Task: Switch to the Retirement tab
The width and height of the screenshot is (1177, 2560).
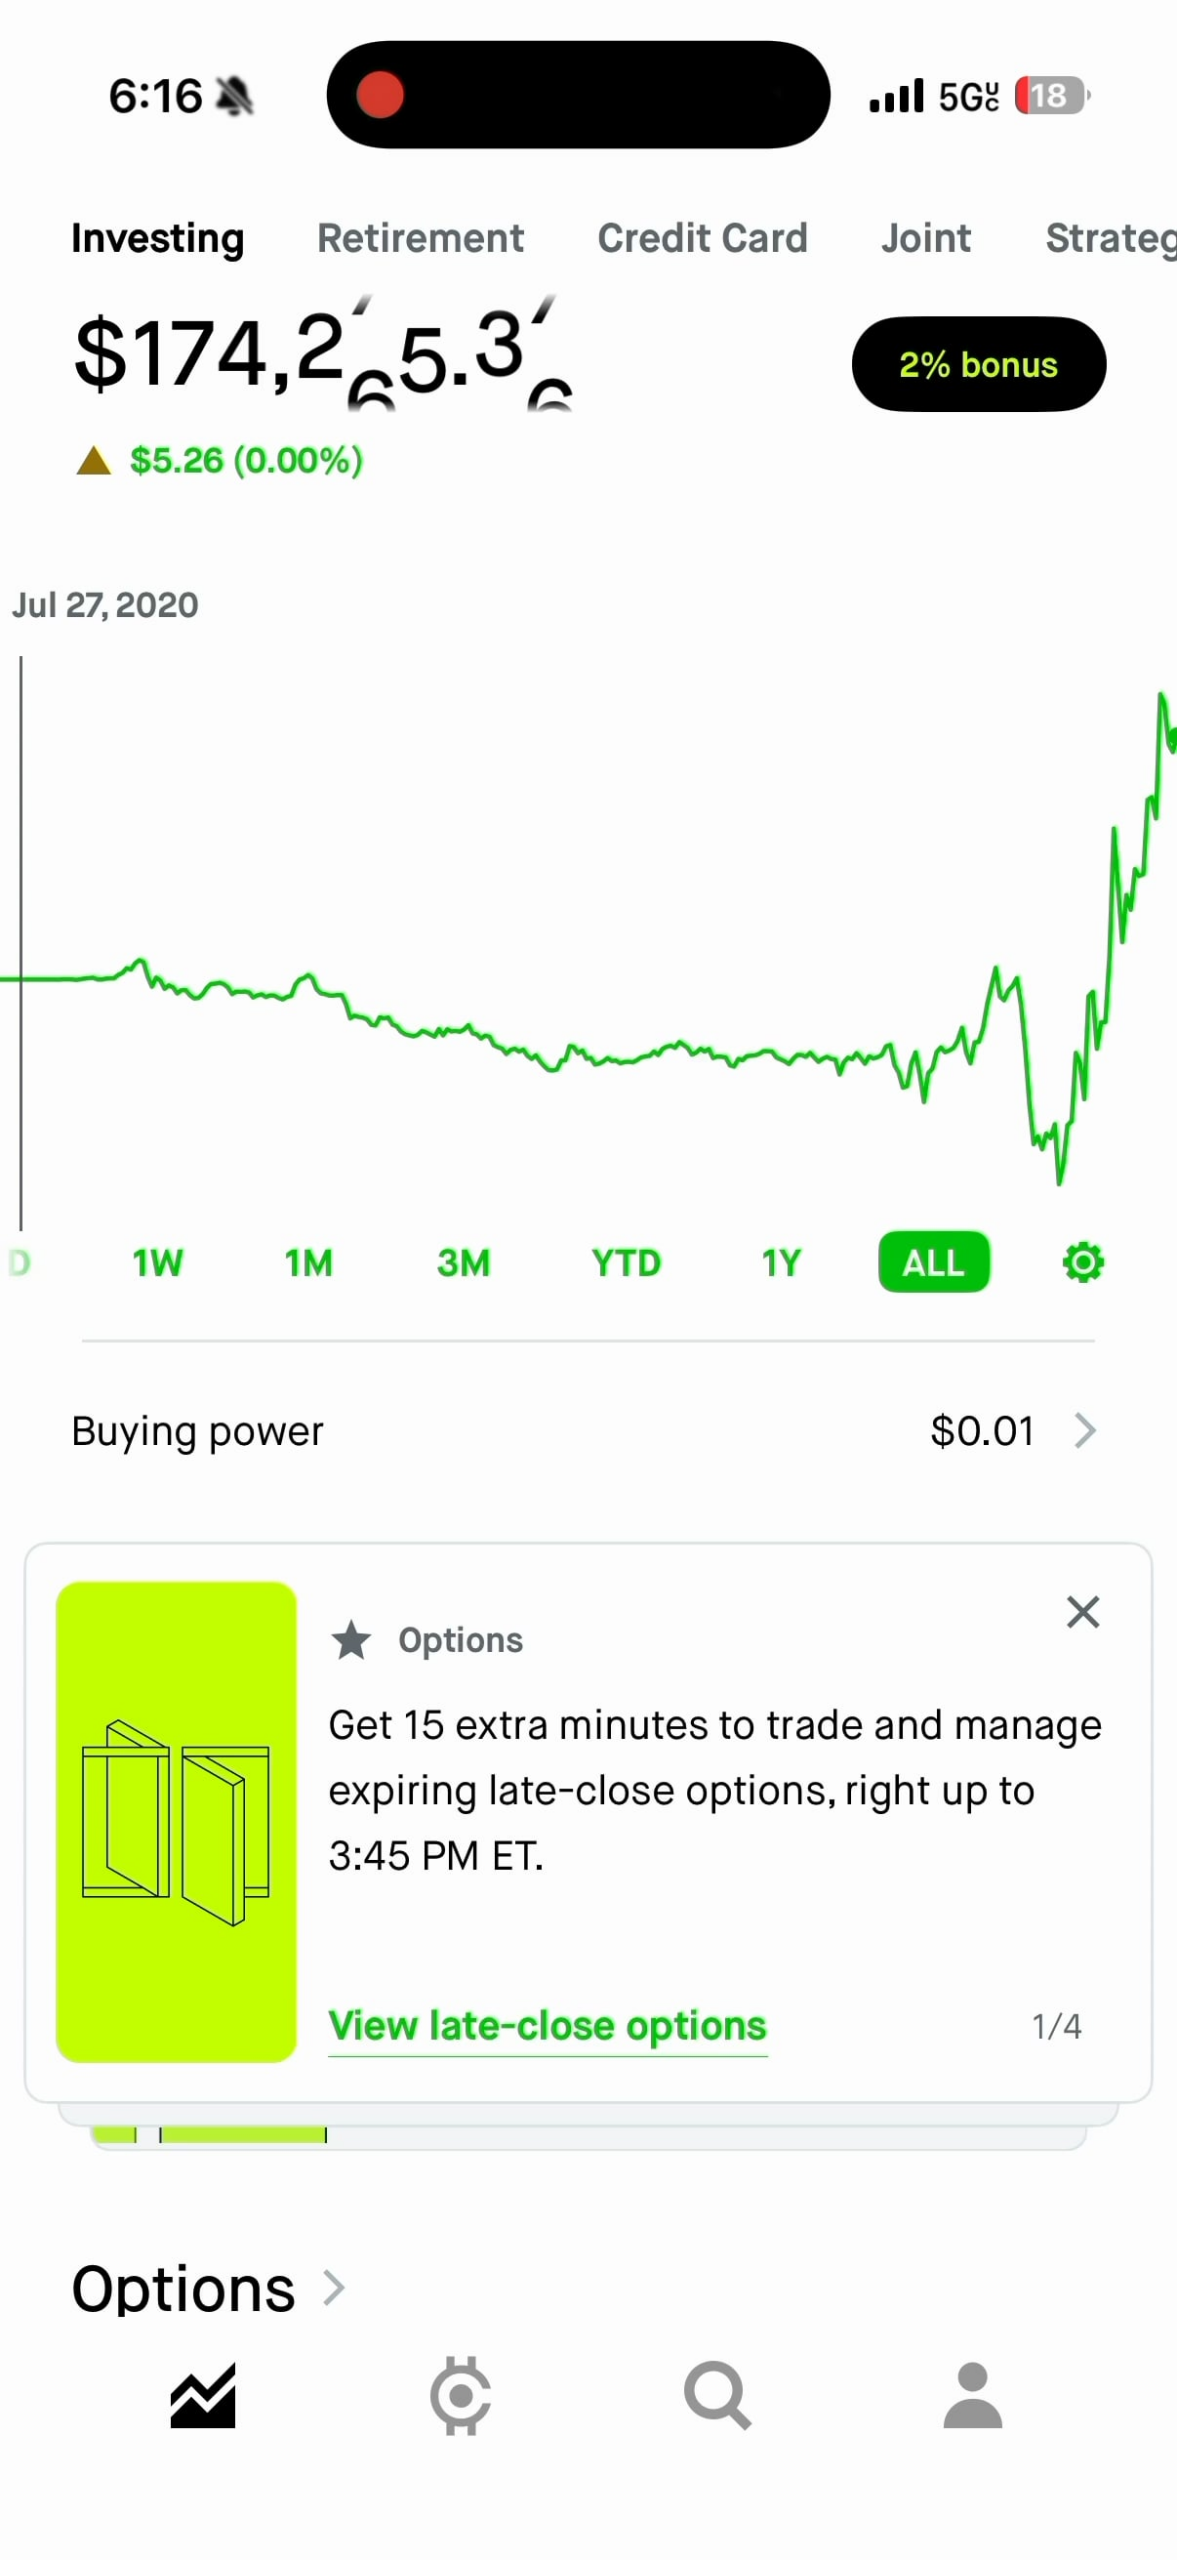Action: (x=420, y=238)
